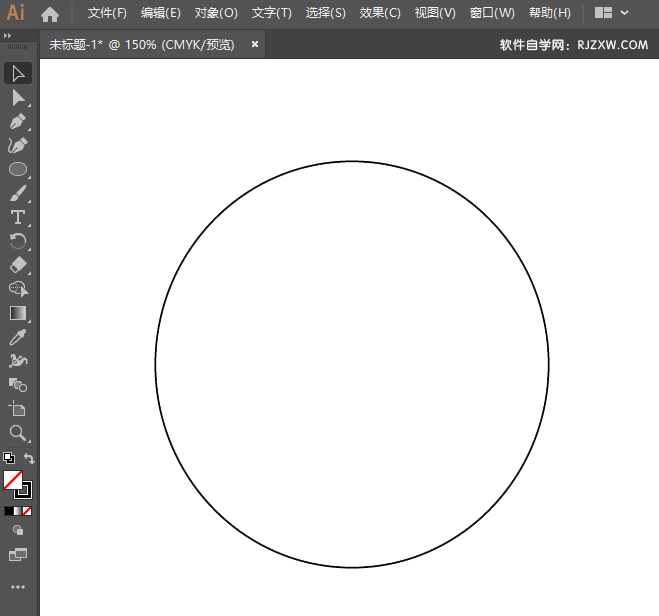659x616 pixels.
Task: Select the Shape Builder tool
Action: pos(18,289)
